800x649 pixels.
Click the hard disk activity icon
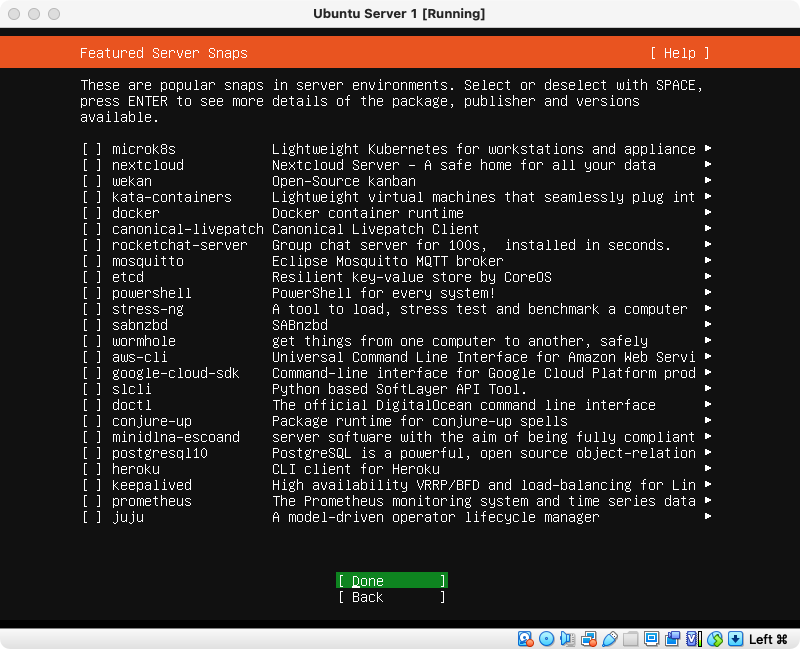coord(526,638)
